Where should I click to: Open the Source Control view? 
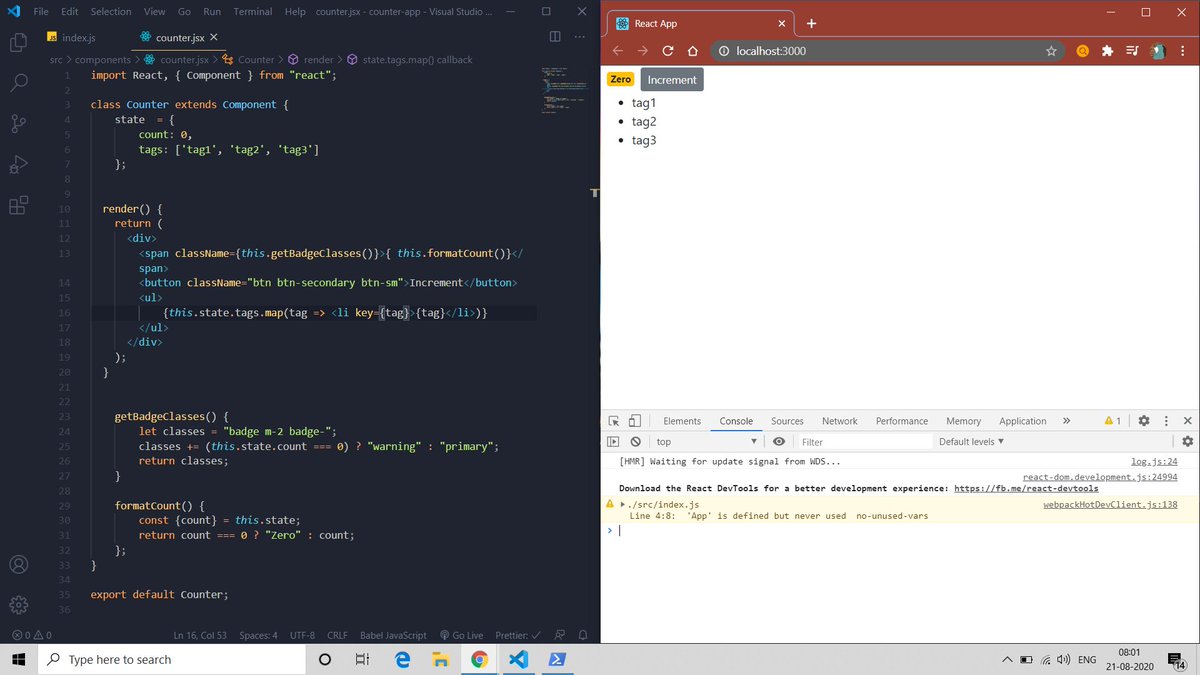[x=18, y=124]
